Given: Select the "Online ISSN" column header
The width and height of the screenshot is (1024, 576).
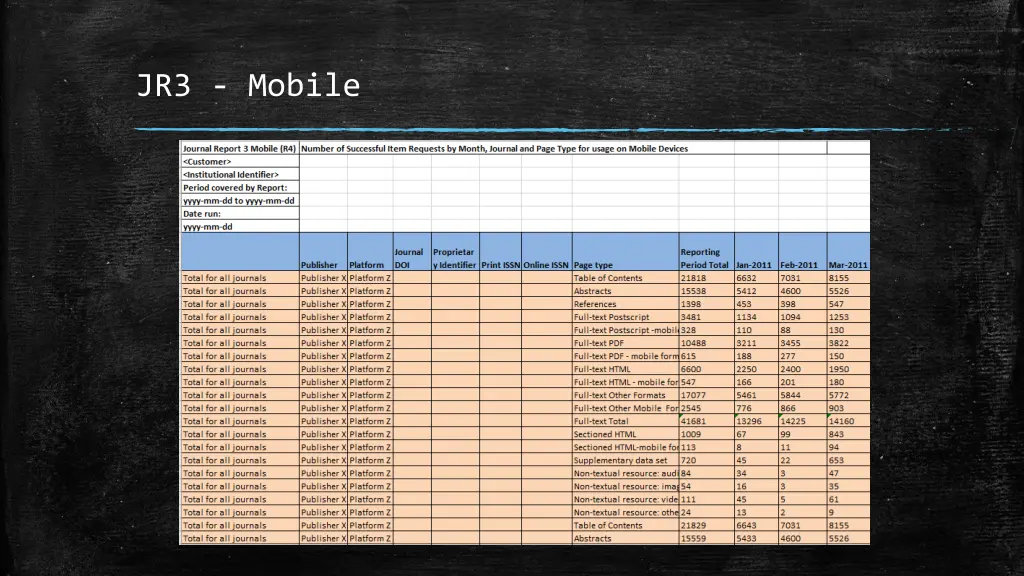Looking at the screenshot, I should [x=547, y=252].
